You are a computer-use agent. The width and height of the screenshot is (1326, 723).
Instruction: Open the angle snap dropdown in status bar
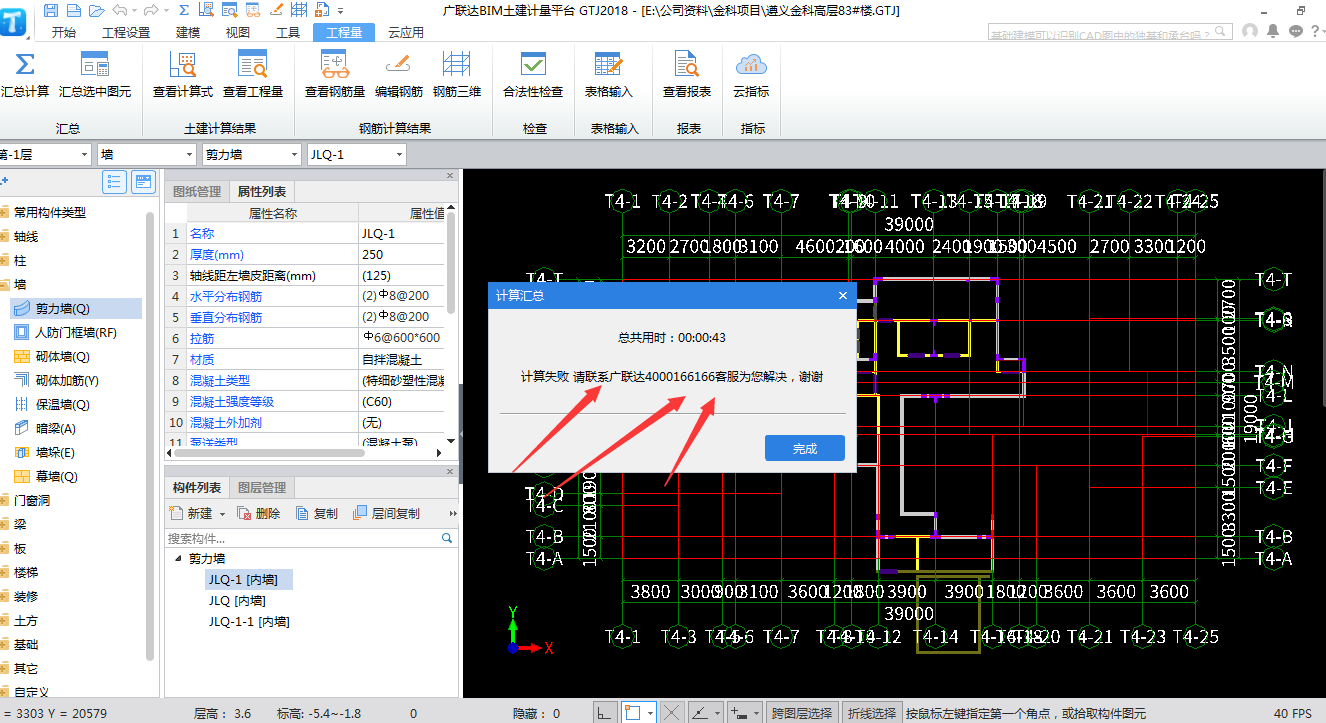point(715,713)
